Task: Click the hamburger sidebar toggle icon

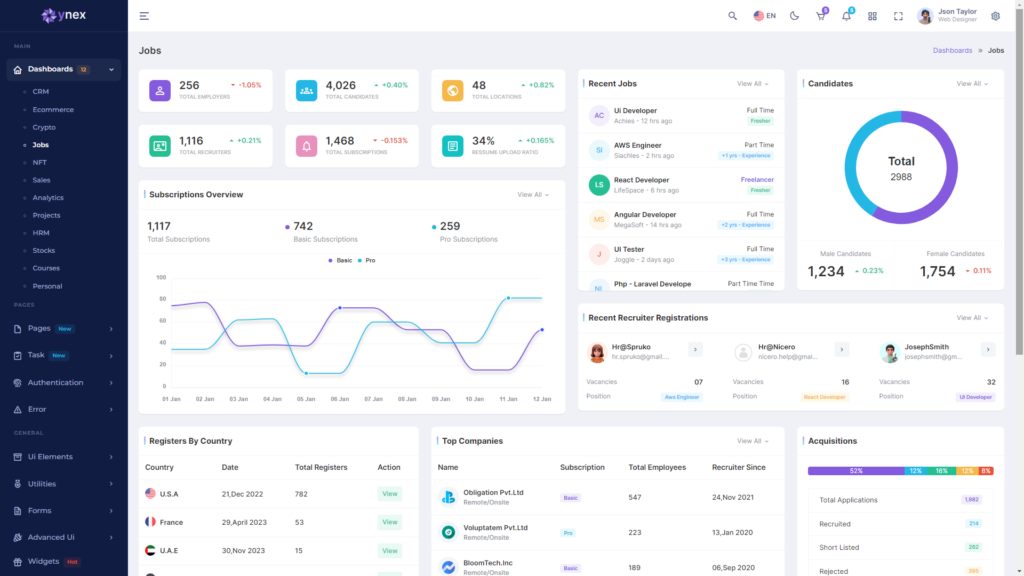Action: (x=144, y=16)
